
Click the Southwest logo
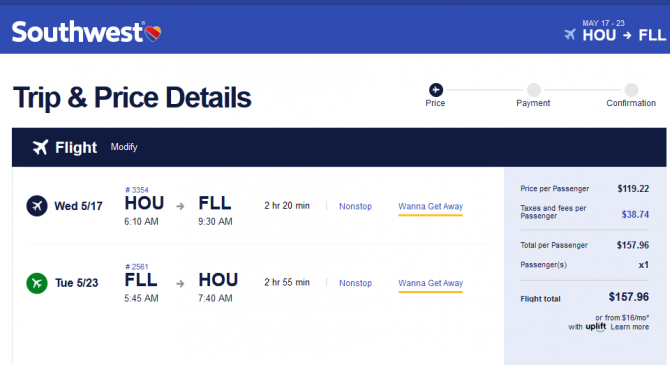[86, 32]
